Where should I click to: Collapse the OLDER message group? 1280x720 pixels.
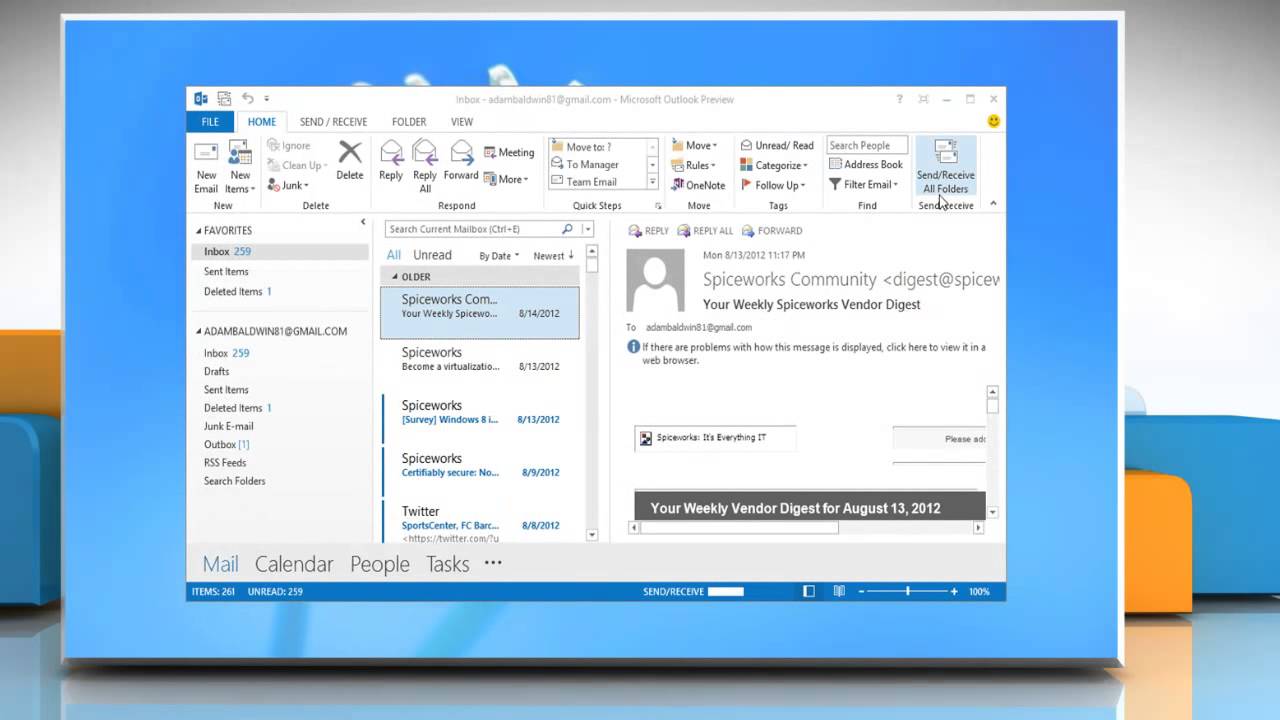point(394,277)
